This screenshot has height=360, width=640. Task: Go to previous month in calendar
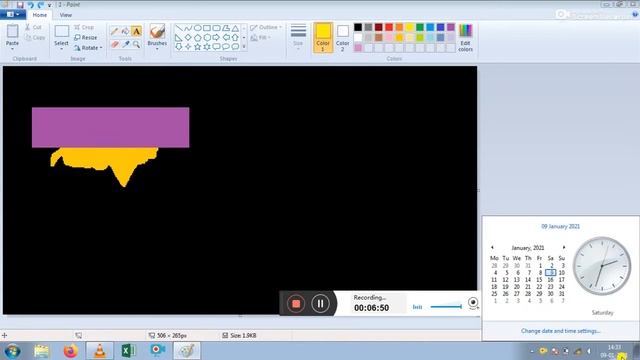click(x=492, y=247)
